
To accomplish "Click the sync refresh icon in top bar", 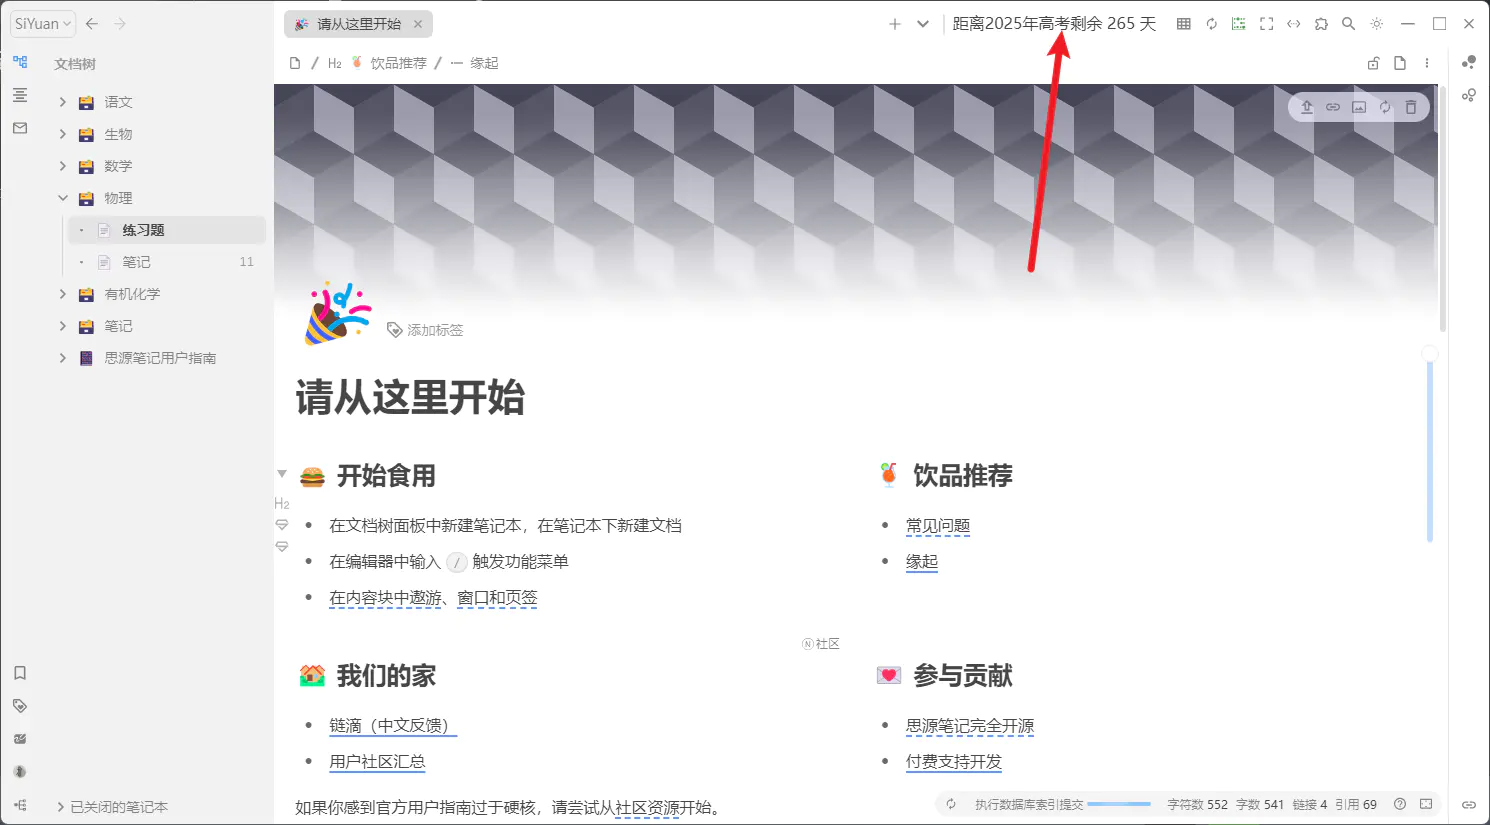I will pos(1212,24).
